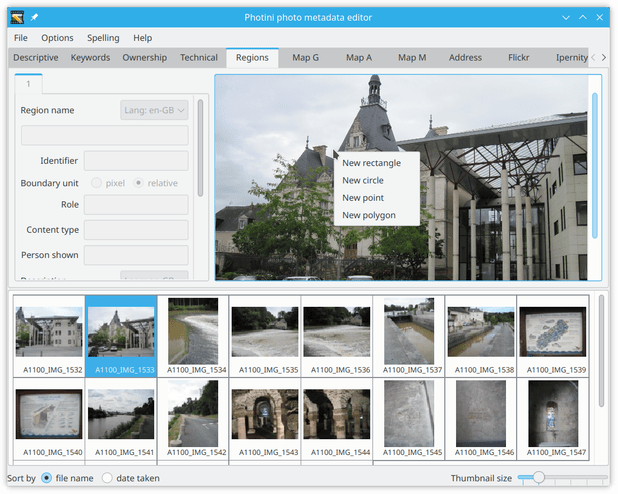Screen dimensions: 618x494
Task: Select thumbnail A1100_IMG_1544
Action: [x=337, y=419]
